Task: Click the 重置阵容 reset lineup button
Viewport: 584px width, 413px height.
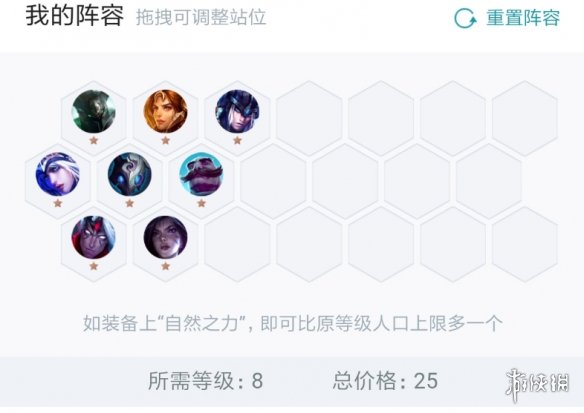Action: coord(507,18)
